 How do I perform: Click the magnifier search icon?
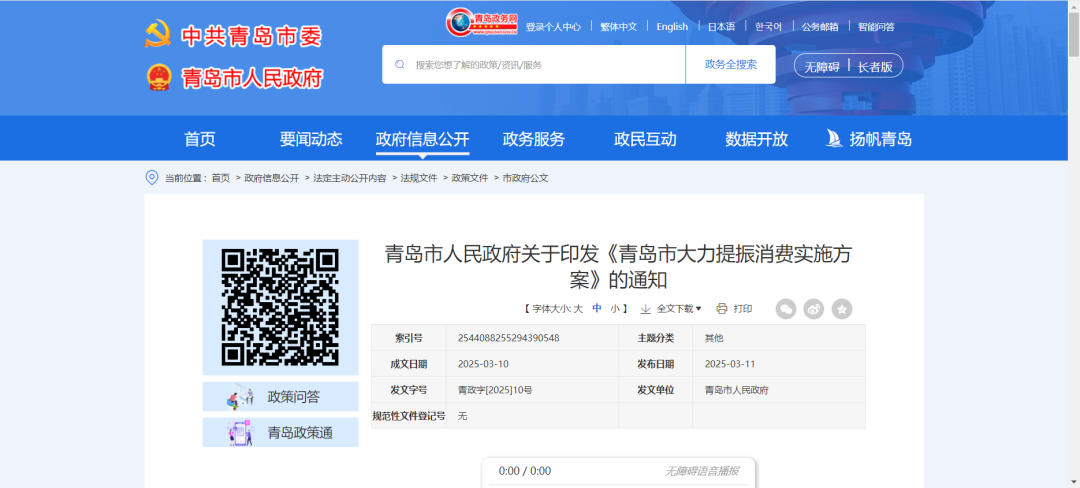point(400,64)
